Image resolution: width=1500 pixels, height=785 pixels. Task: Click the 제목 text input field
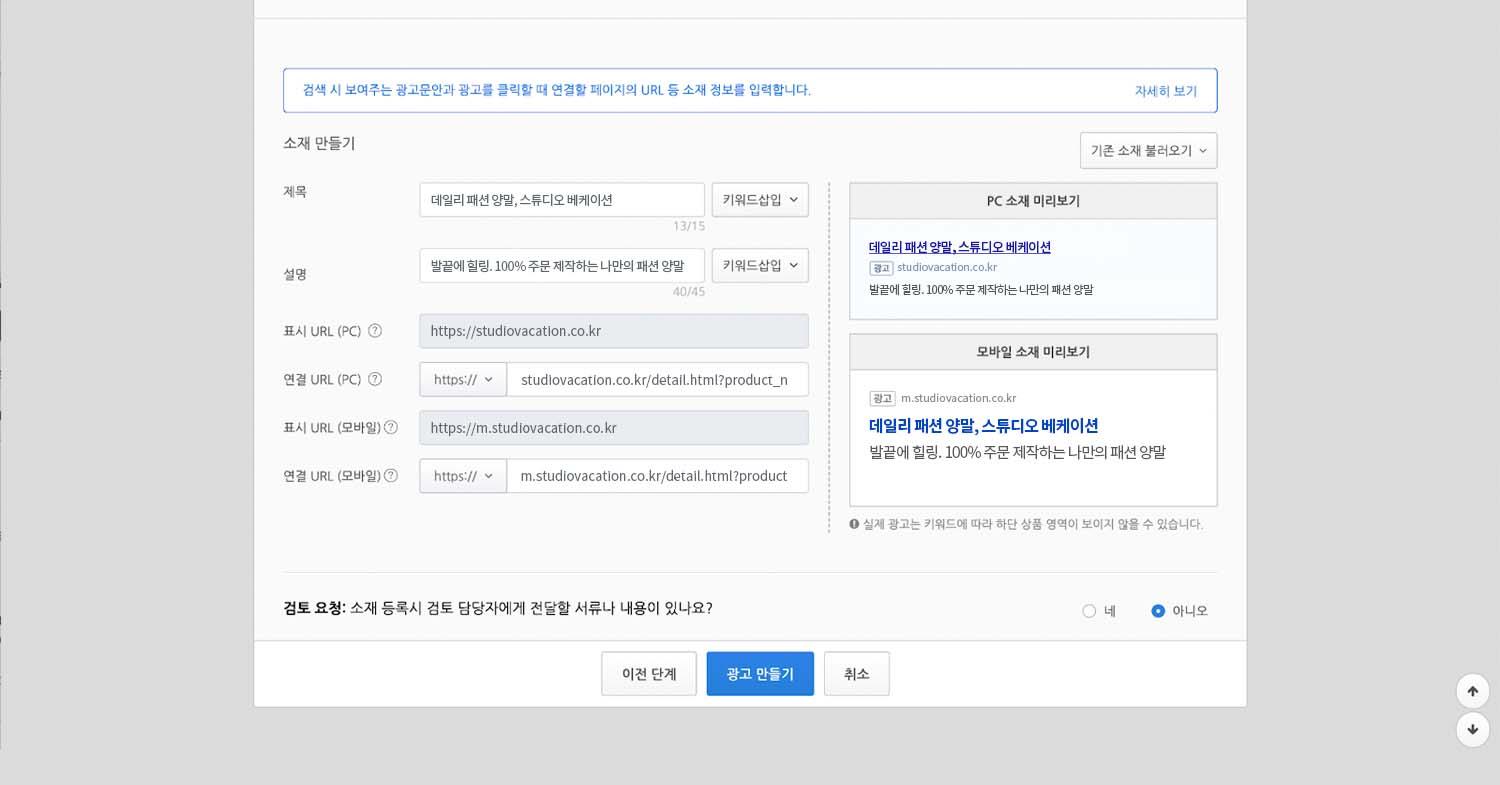point(562,200)
